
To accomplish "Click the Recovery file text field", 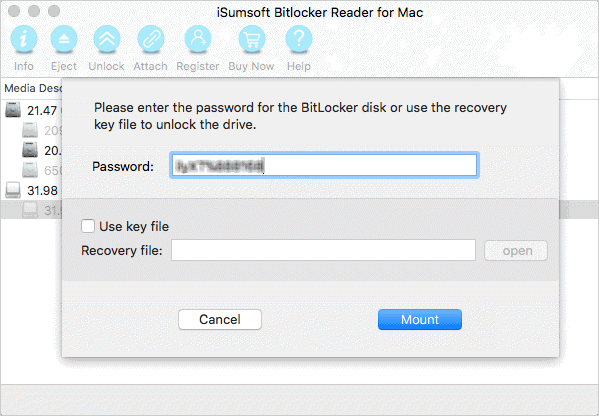I will point(323,250).
